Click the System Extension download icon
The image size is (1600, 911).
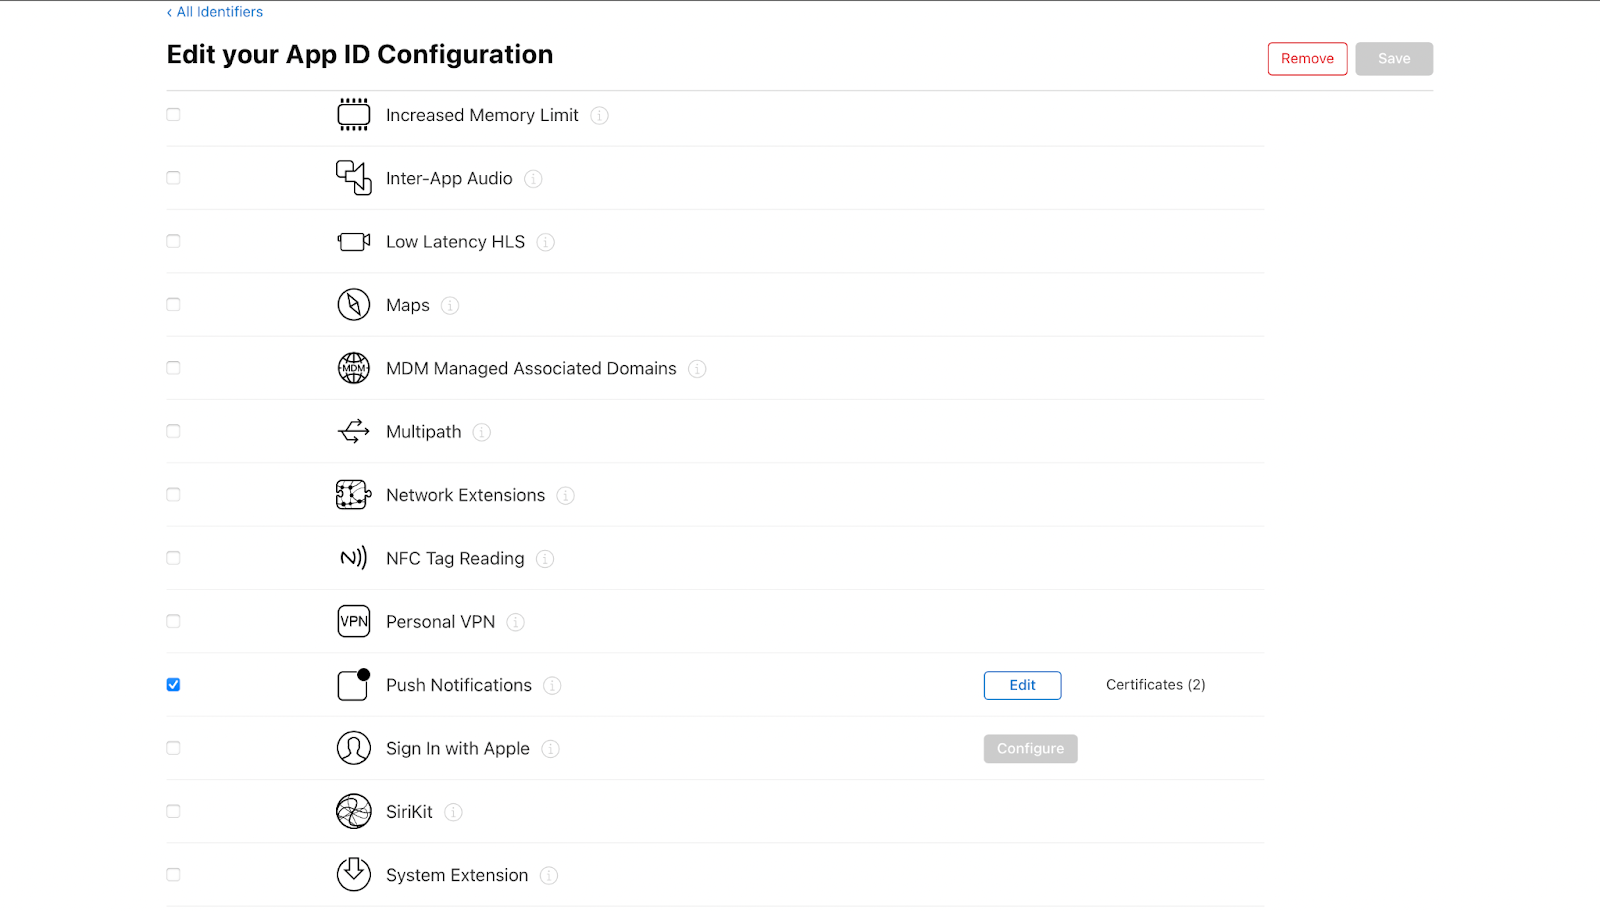point(353,874)
